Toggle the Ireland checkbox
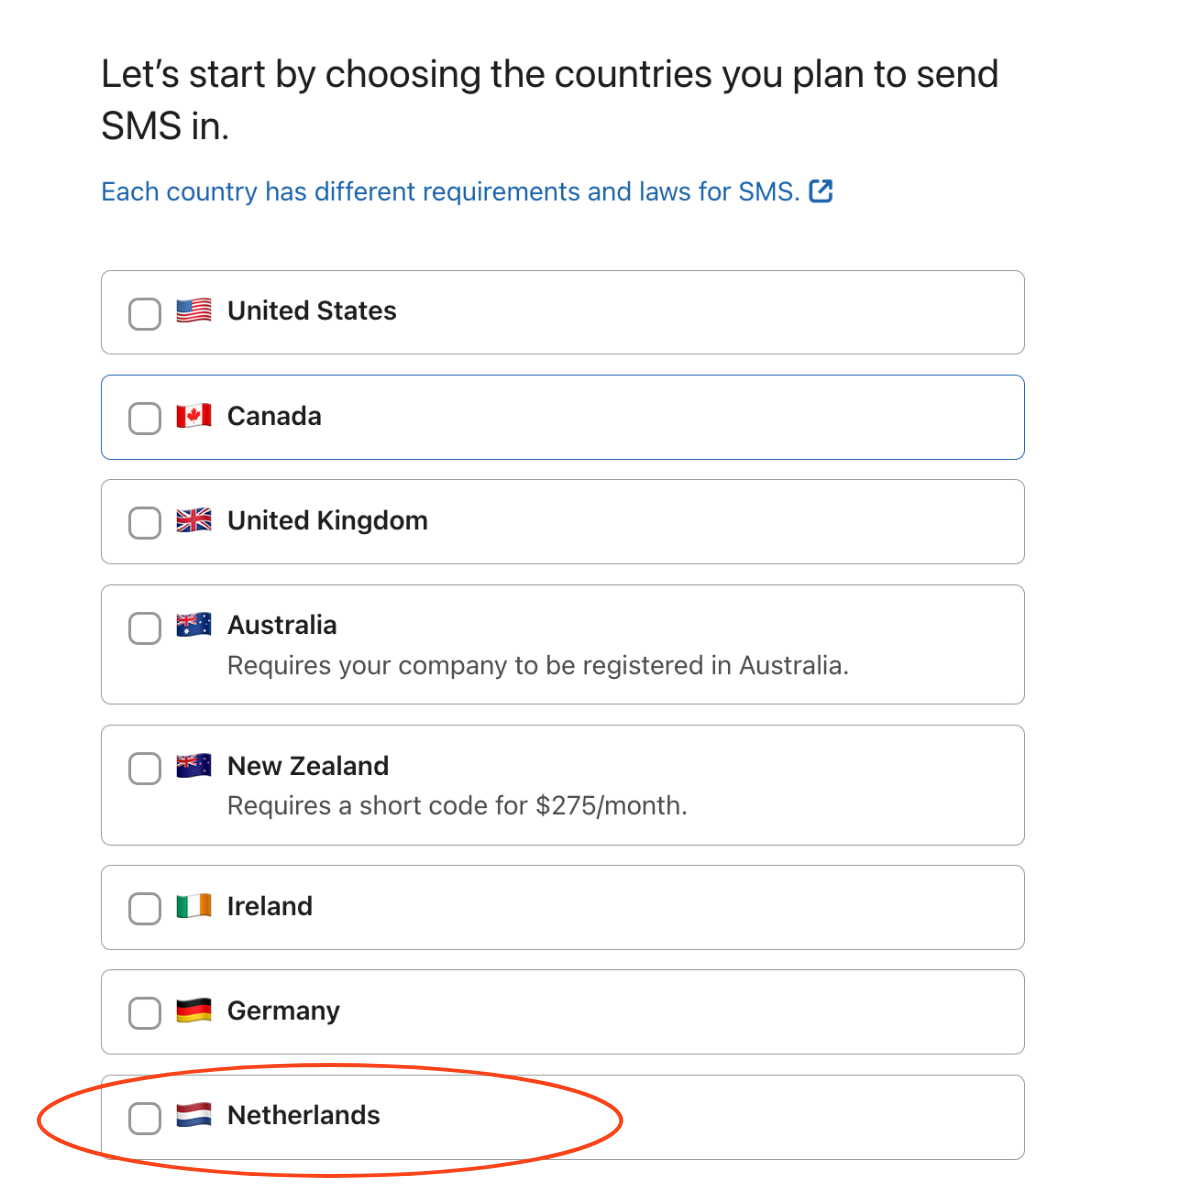The width and height of the screenshot is (1200, 1200). coord(145,909)
